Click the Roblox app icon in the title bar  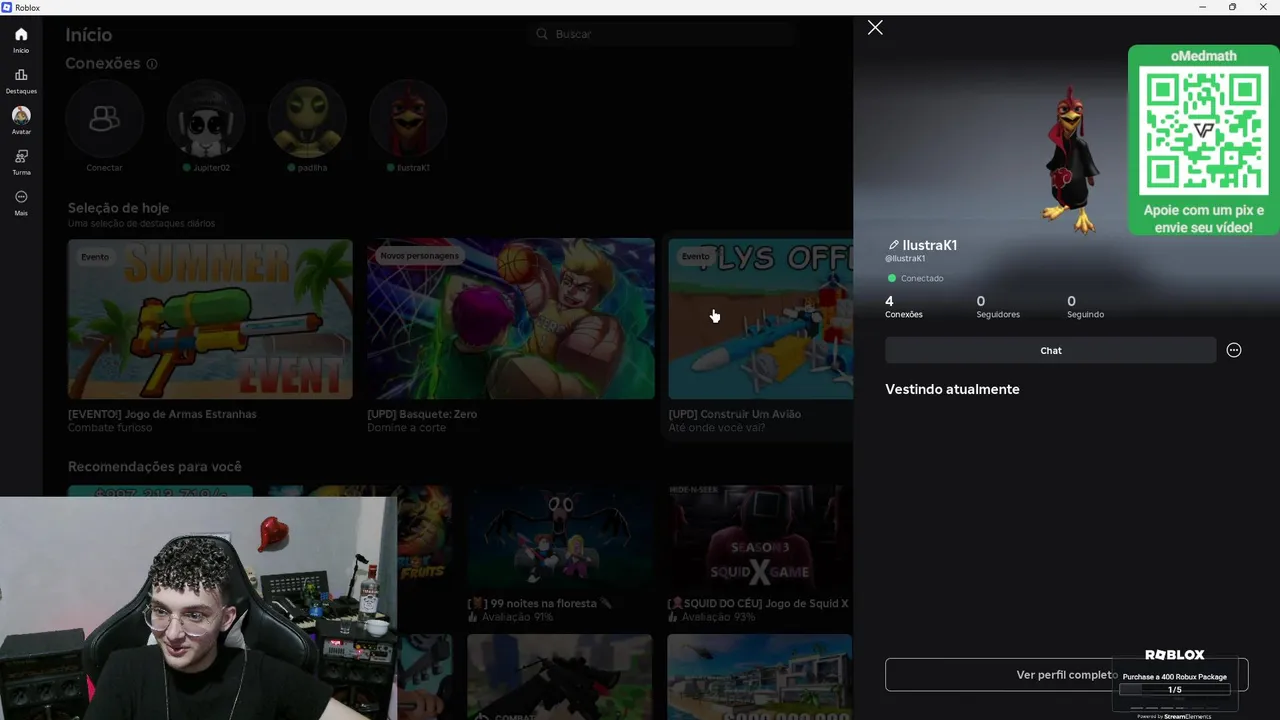coord(7,7)
